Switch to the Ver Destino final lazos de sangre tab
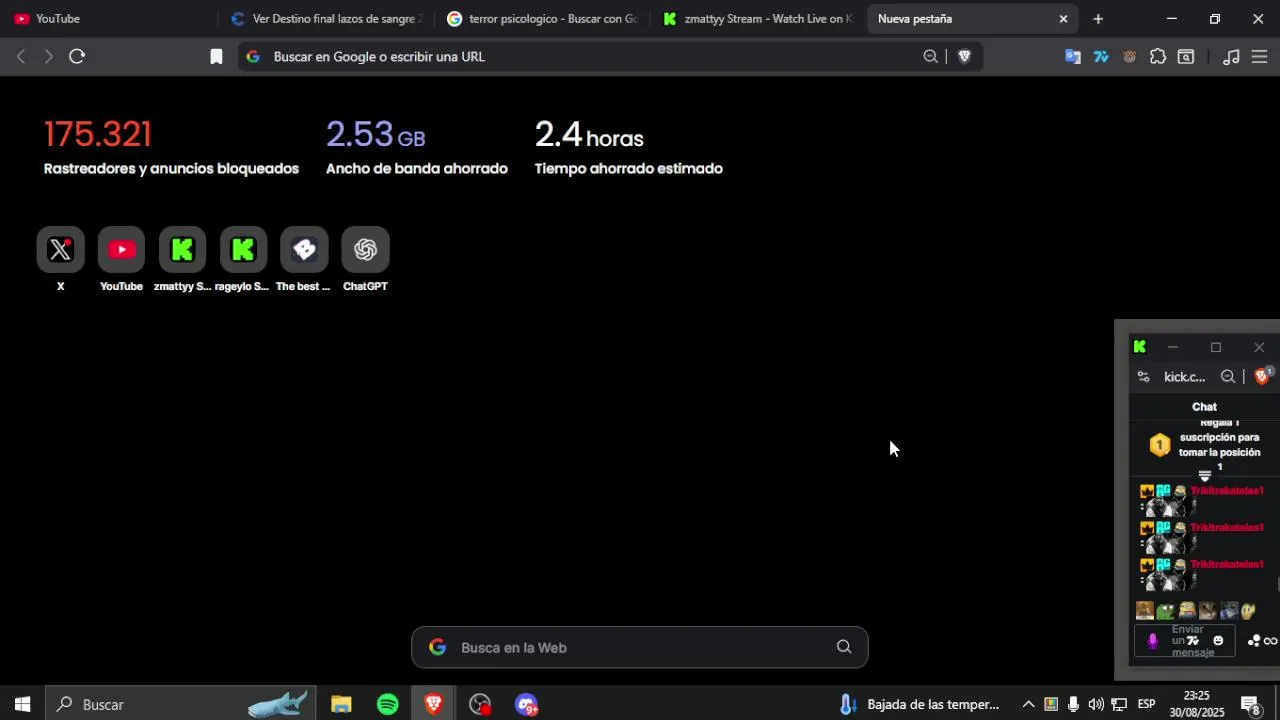 [x=326, y=19]
